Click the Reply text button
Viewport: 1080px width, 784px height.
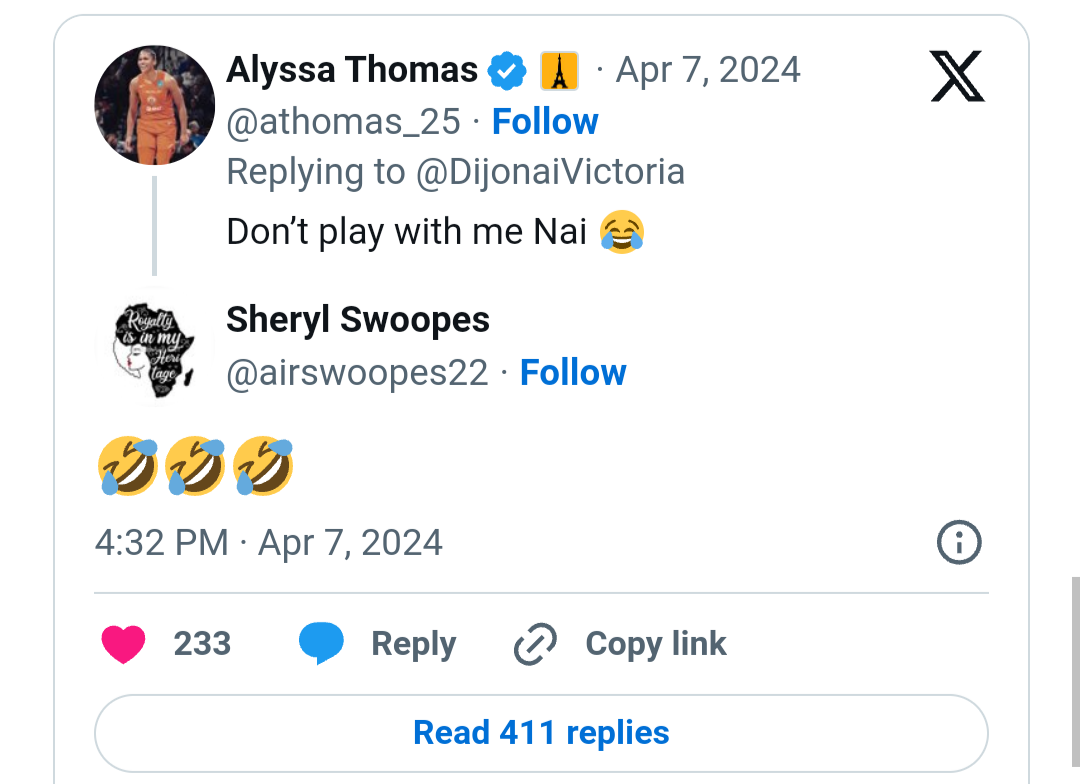413,644
